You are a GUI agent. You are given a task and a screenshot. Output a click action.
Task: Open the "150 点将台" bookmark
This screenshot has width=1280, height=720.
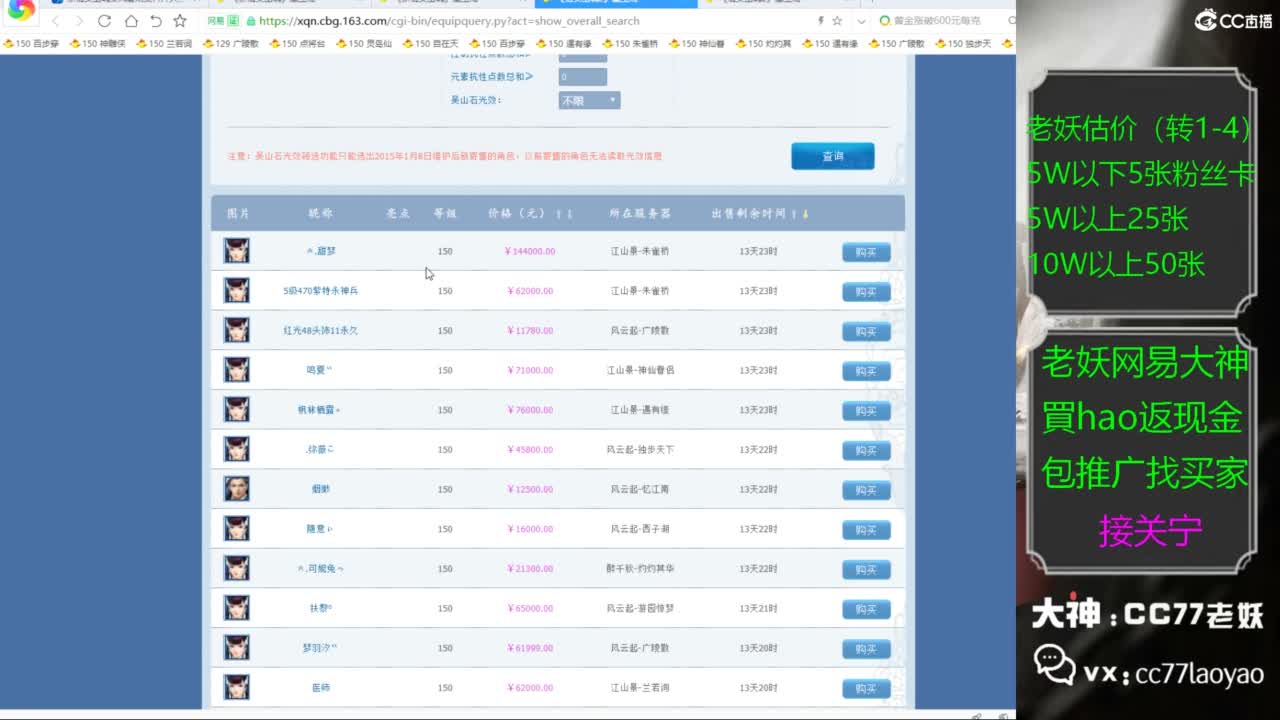click(297, 44)
